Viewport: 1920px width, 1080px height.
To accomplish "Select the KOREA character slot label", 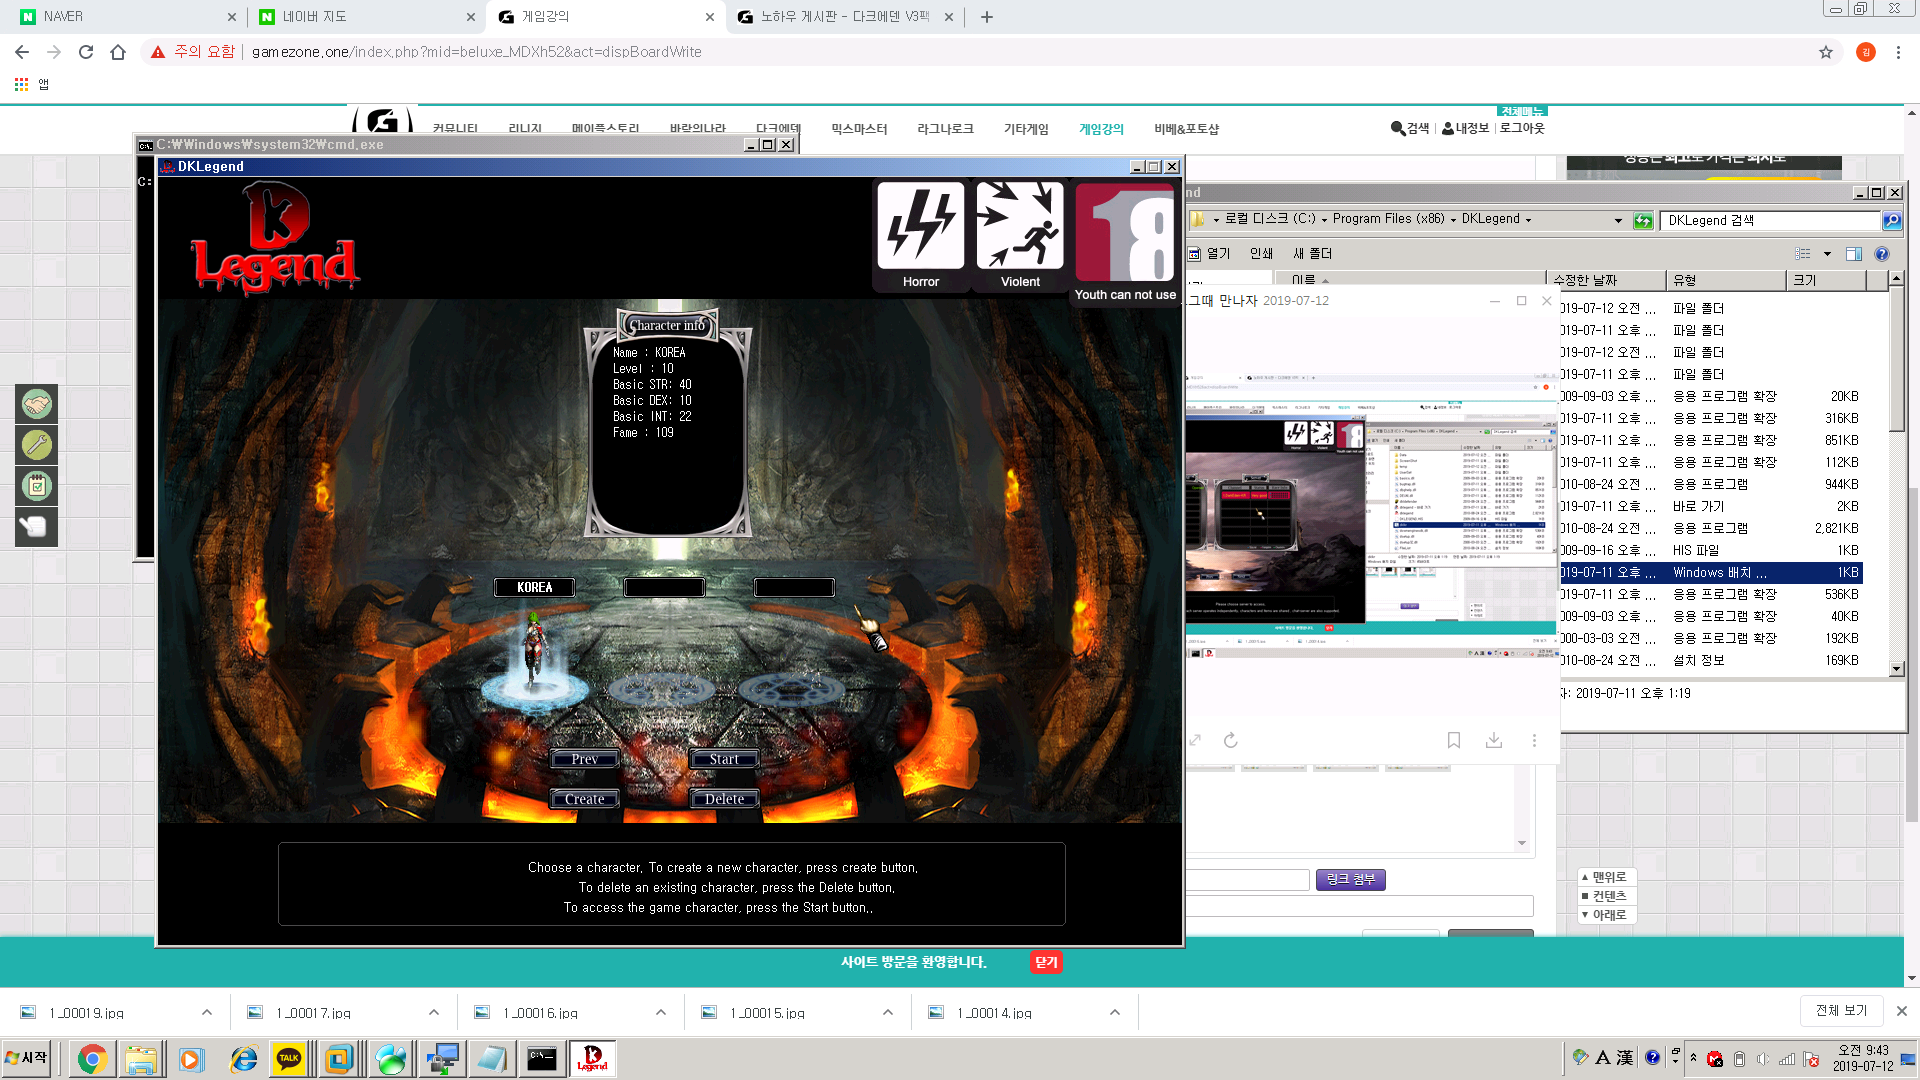I will point(534,587).
